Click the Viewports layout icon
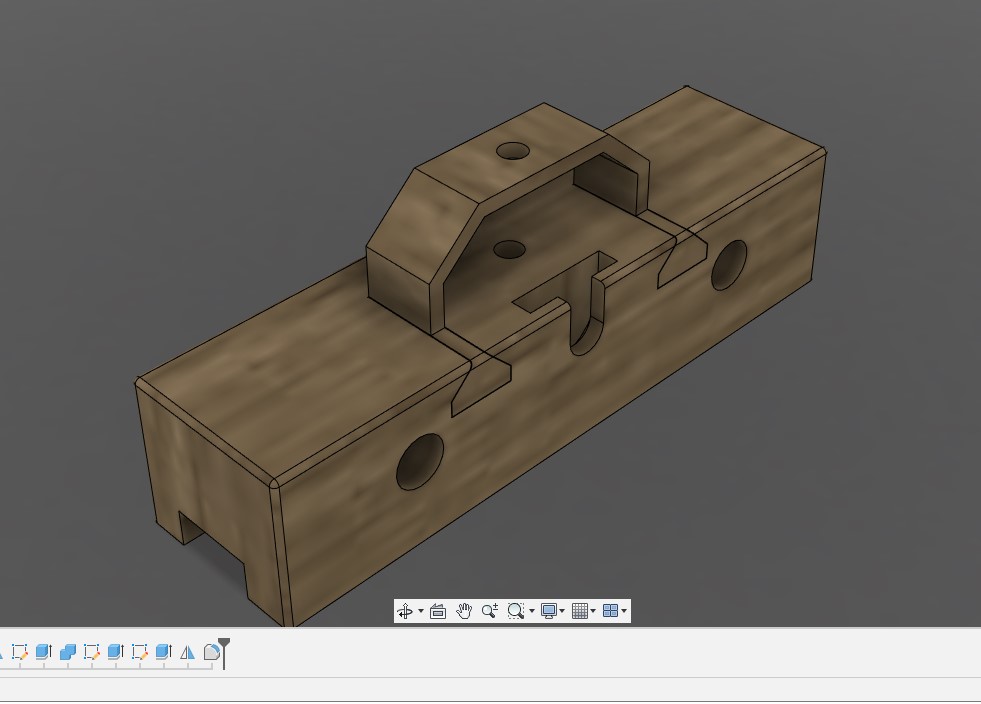 [x=610, y=611]
